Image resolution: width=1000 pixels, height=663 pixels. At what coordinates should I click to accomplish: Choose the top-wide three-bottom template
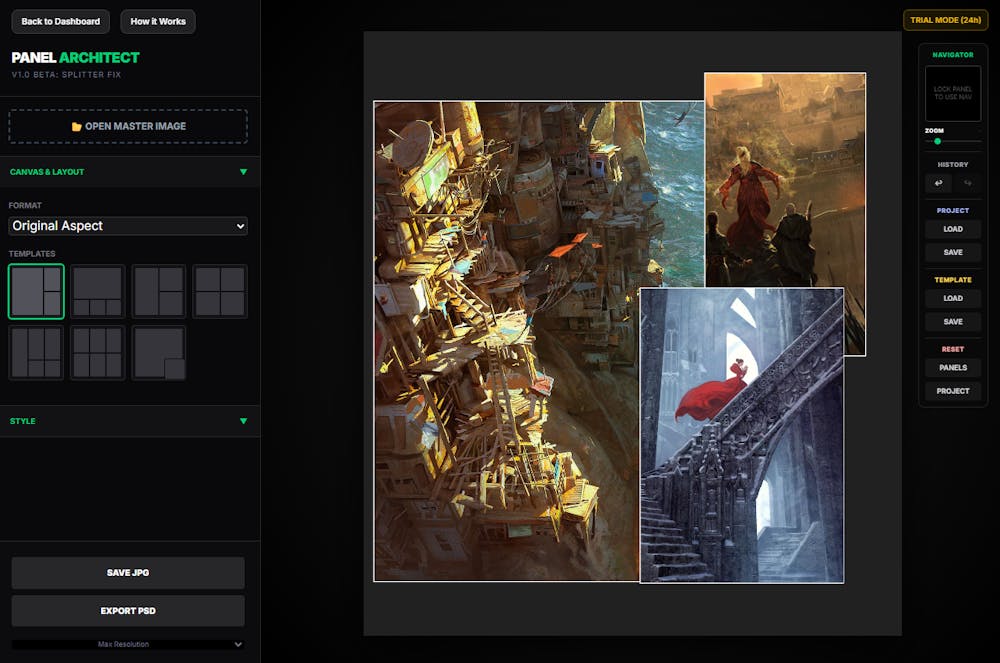tap(97, 291)
